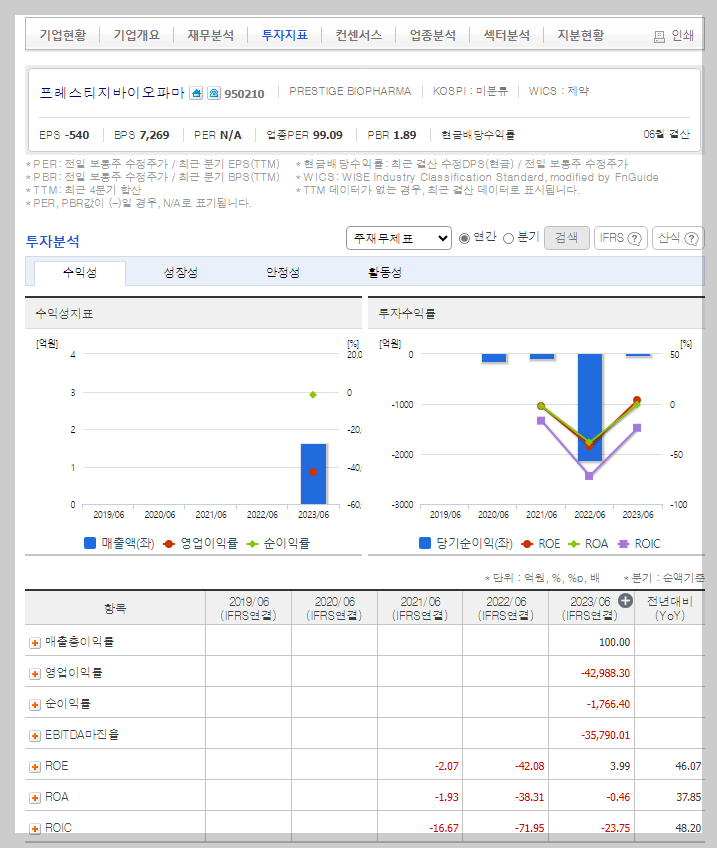The width and height of the screenshot is (717, 848).
Task: Click the home icon beside 프레스티지바이오파마
Action: coord(196,93)
